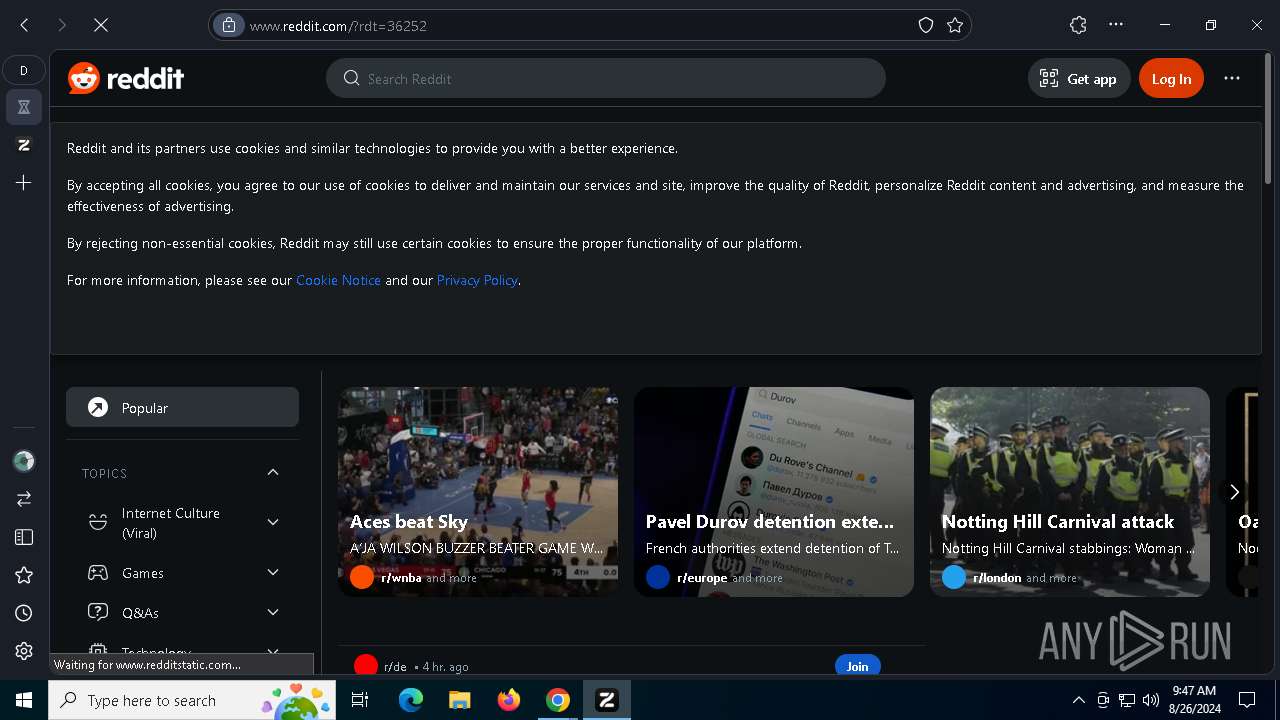Expand the Games topic chevron
Screen dimensions: 1280x720
click(x=273, y=572)
